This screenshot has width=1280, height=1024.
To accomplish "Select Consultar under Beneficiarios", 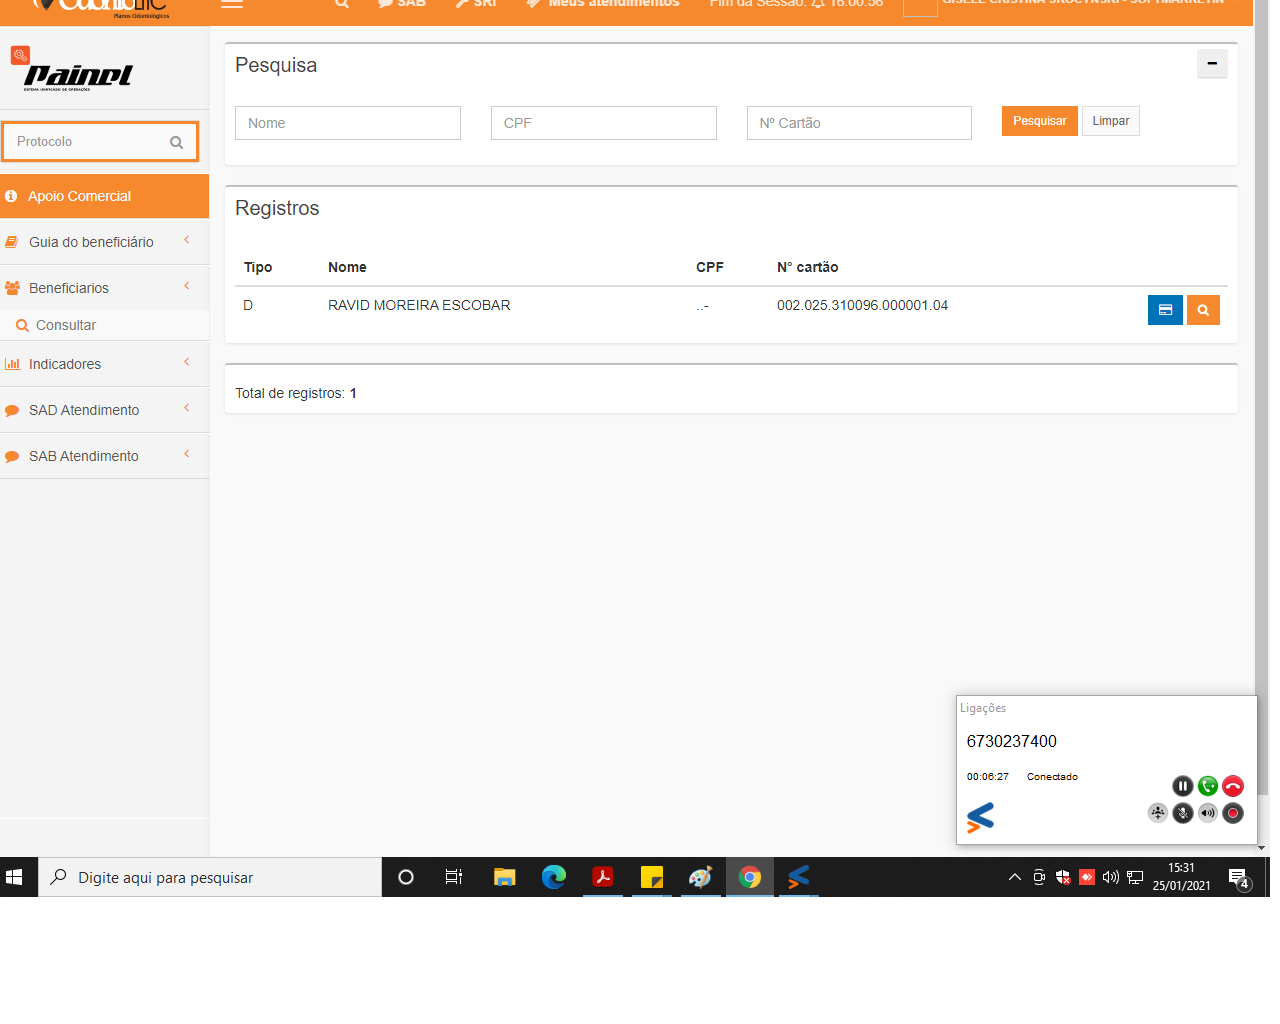I will (x=66, y=325).
